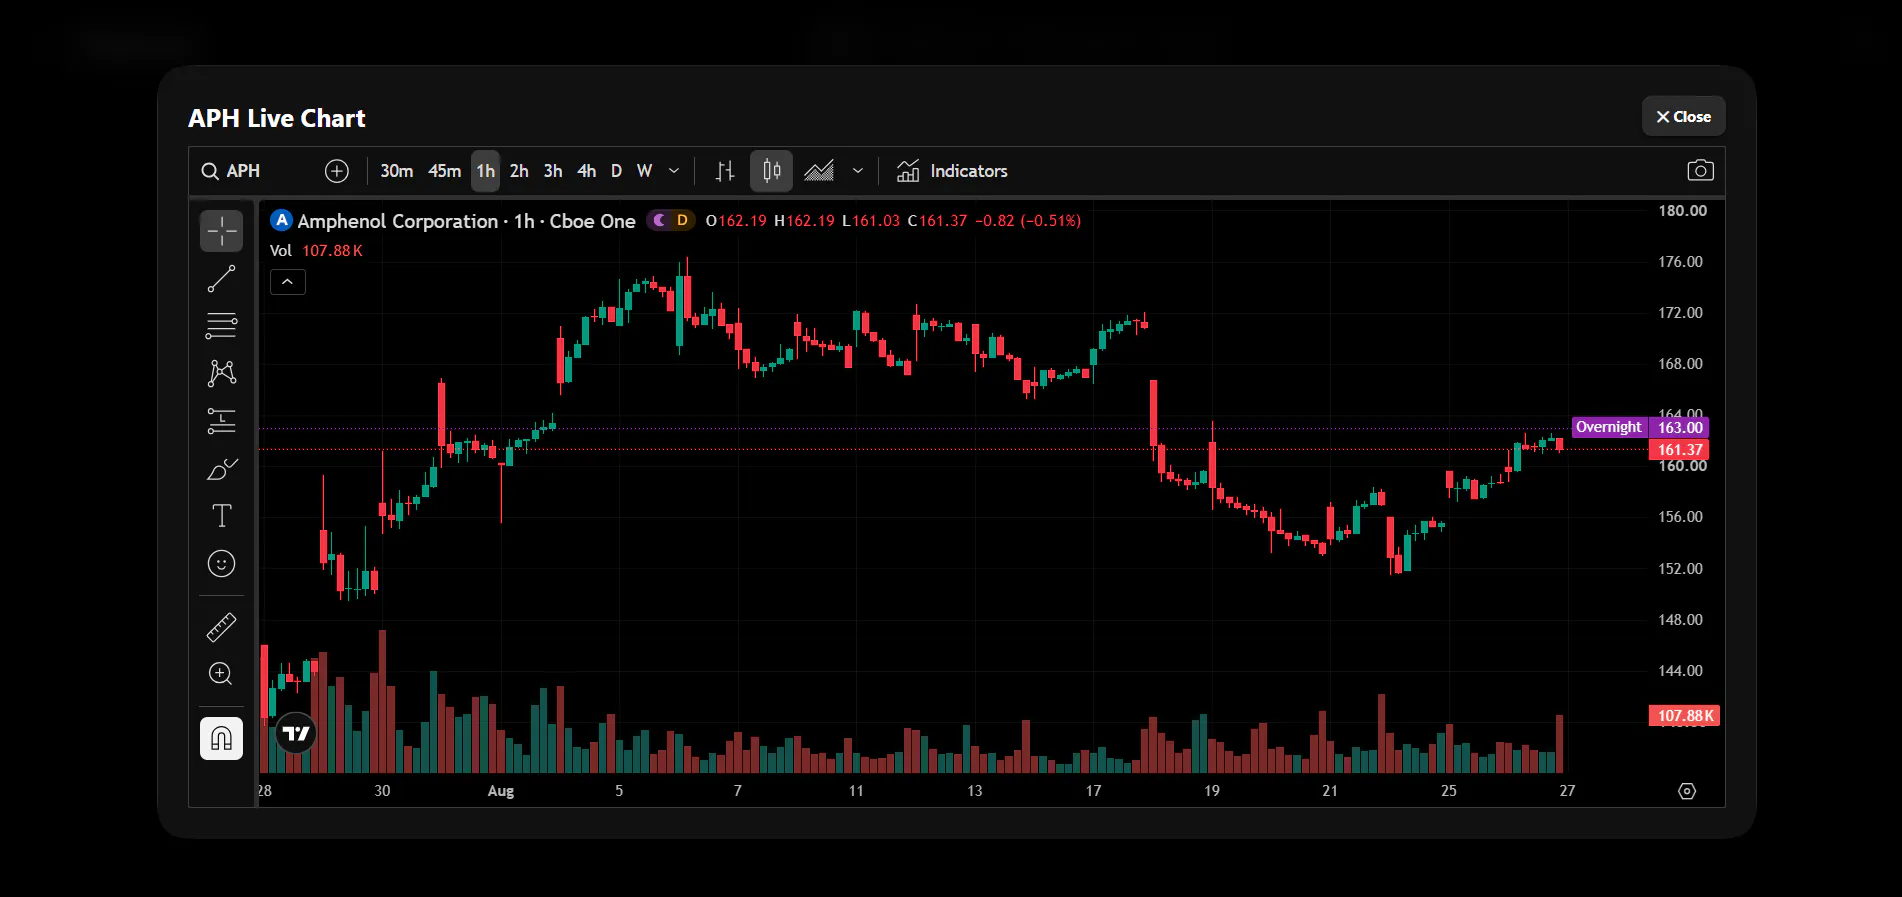This screenshot has width=1902, height=897.
Task: Click the 156.00 price axis value
Action: pyautogui.click(x=1680, y=517)
